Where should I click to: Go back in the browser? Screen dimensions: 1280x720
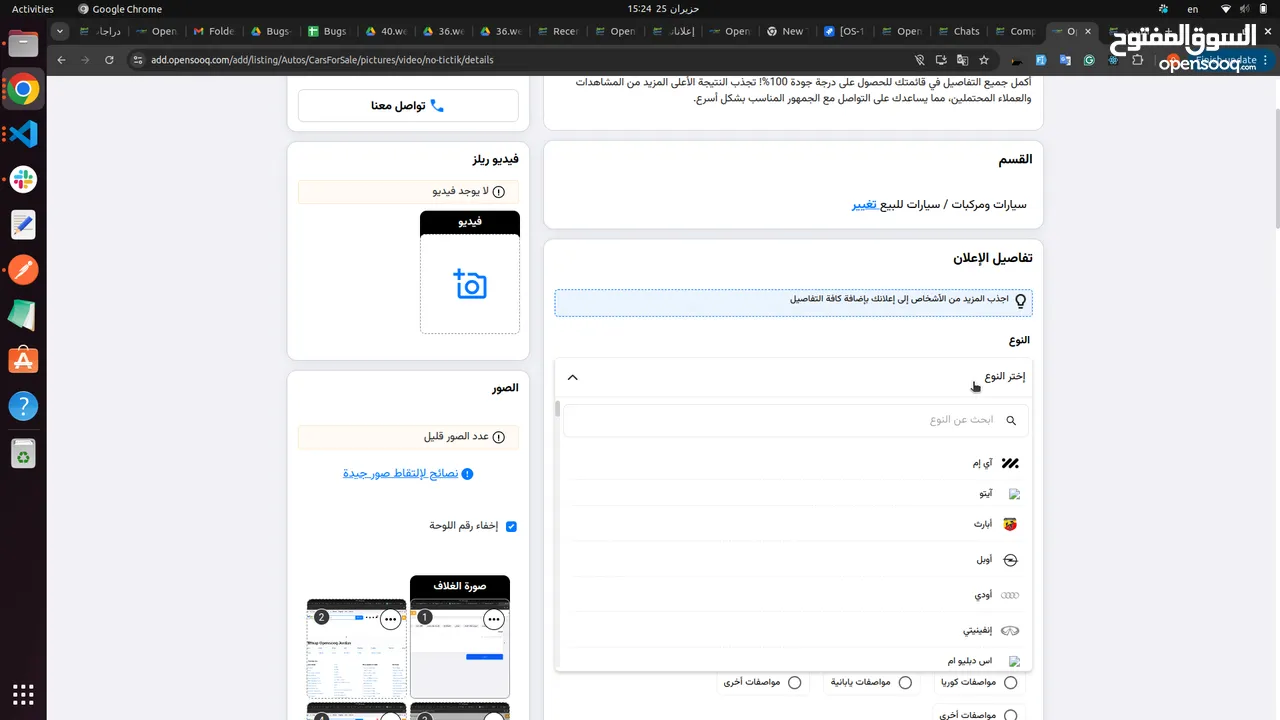pos(61,60)
